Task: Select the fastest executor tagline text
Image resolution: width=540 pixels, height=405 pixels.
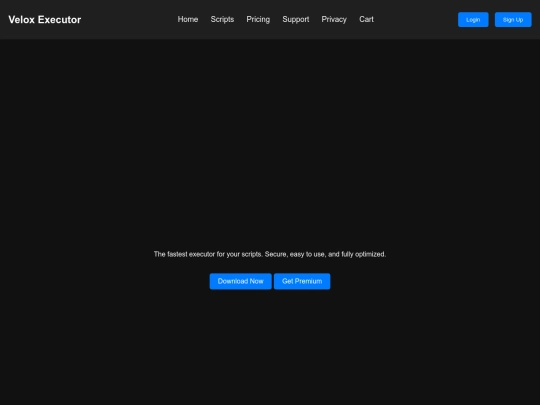Action: (270, 254)
